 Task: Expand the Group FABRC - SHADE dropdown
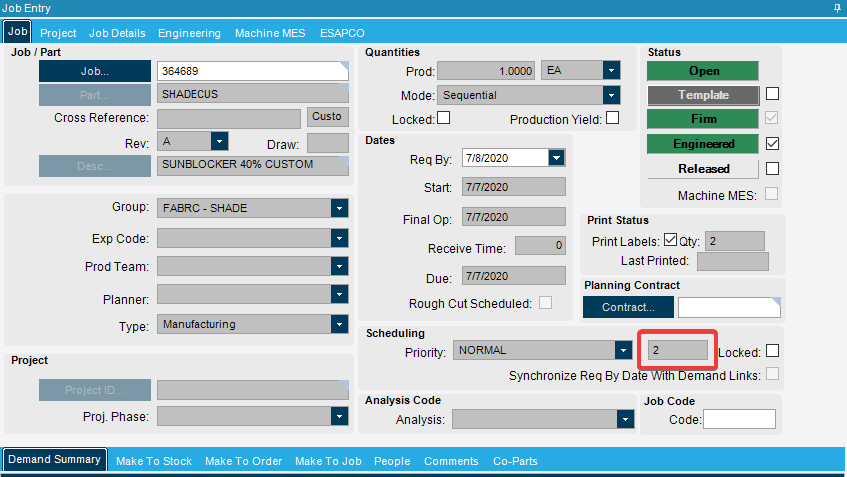(x=339, y=208)
